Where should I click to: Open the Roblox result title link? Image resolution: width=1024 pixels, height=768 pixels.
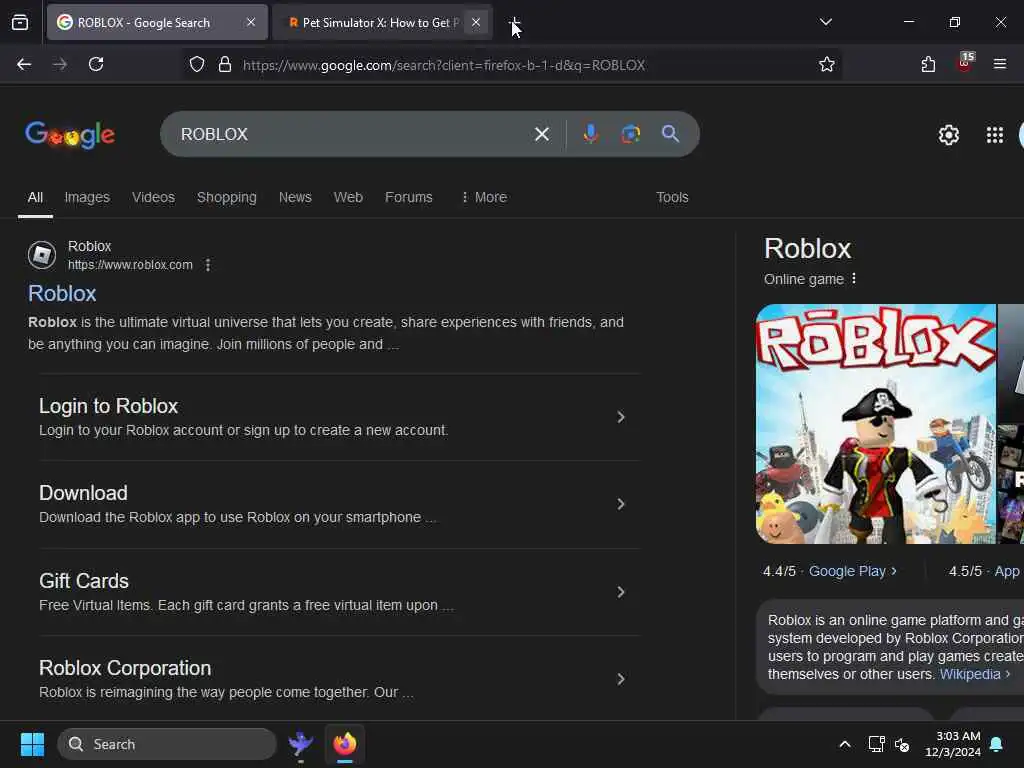[62, 293]
